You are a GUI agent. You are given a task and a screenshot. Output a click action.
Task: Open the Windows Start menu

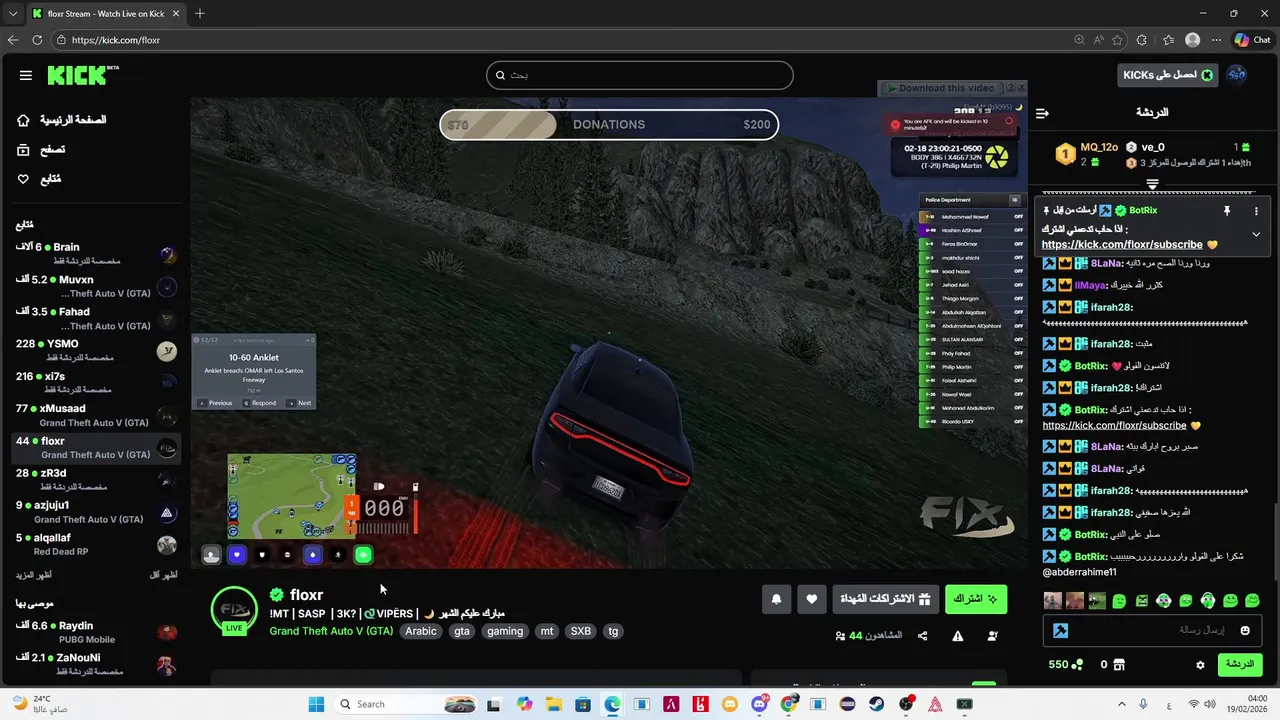[316, 704]
